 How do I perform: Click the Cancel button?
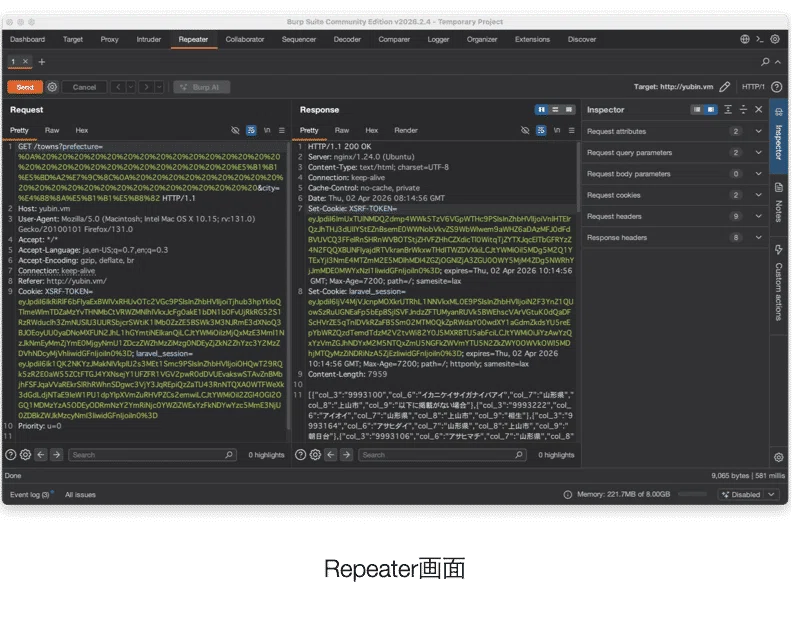click(84, 87)
